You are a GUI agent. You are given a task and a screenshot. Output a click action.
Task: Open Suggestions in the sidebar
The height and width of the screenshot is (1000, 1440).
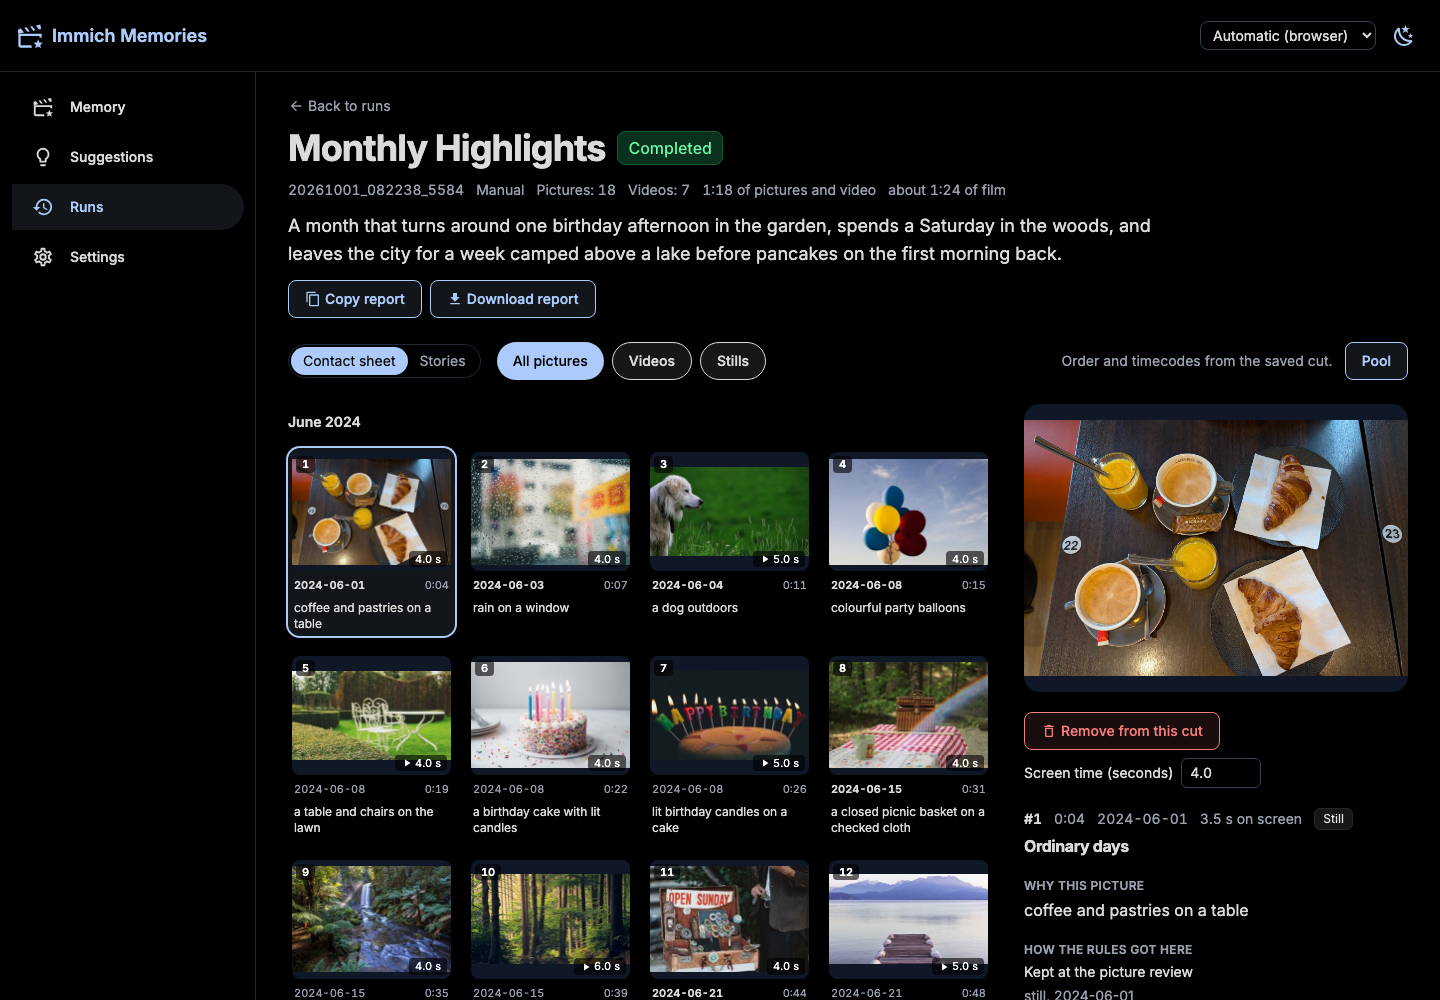pyautogui.click(x=128, y=157)
